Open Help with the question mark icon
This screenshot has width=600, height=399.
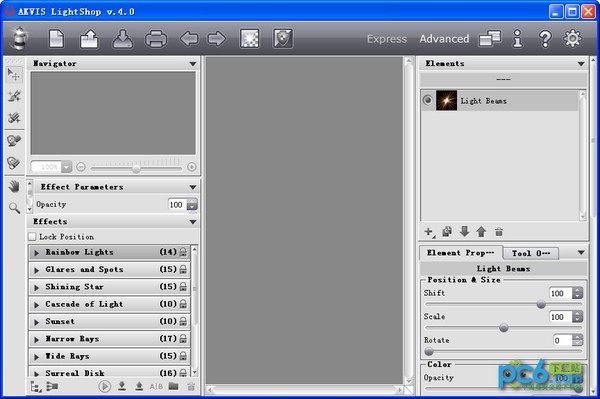click(545, 39)
